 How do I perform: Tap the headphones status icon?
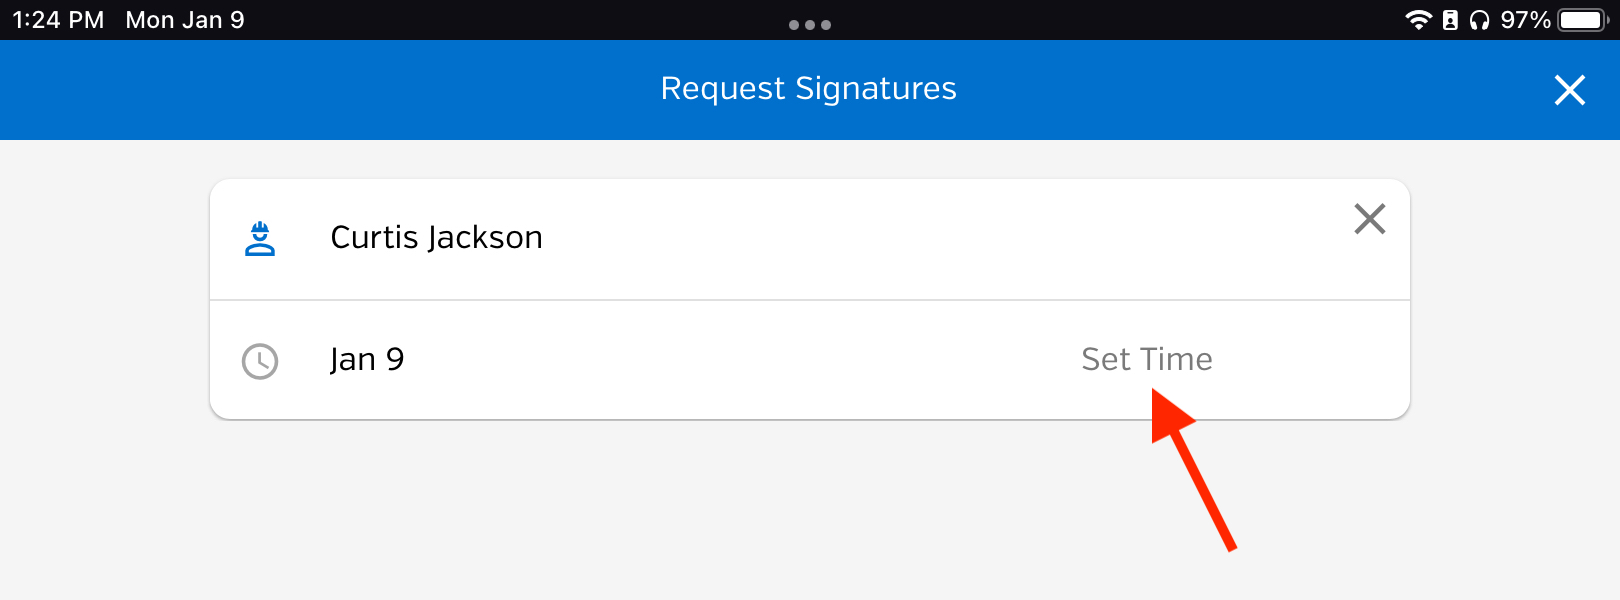tap(1479, 20)
